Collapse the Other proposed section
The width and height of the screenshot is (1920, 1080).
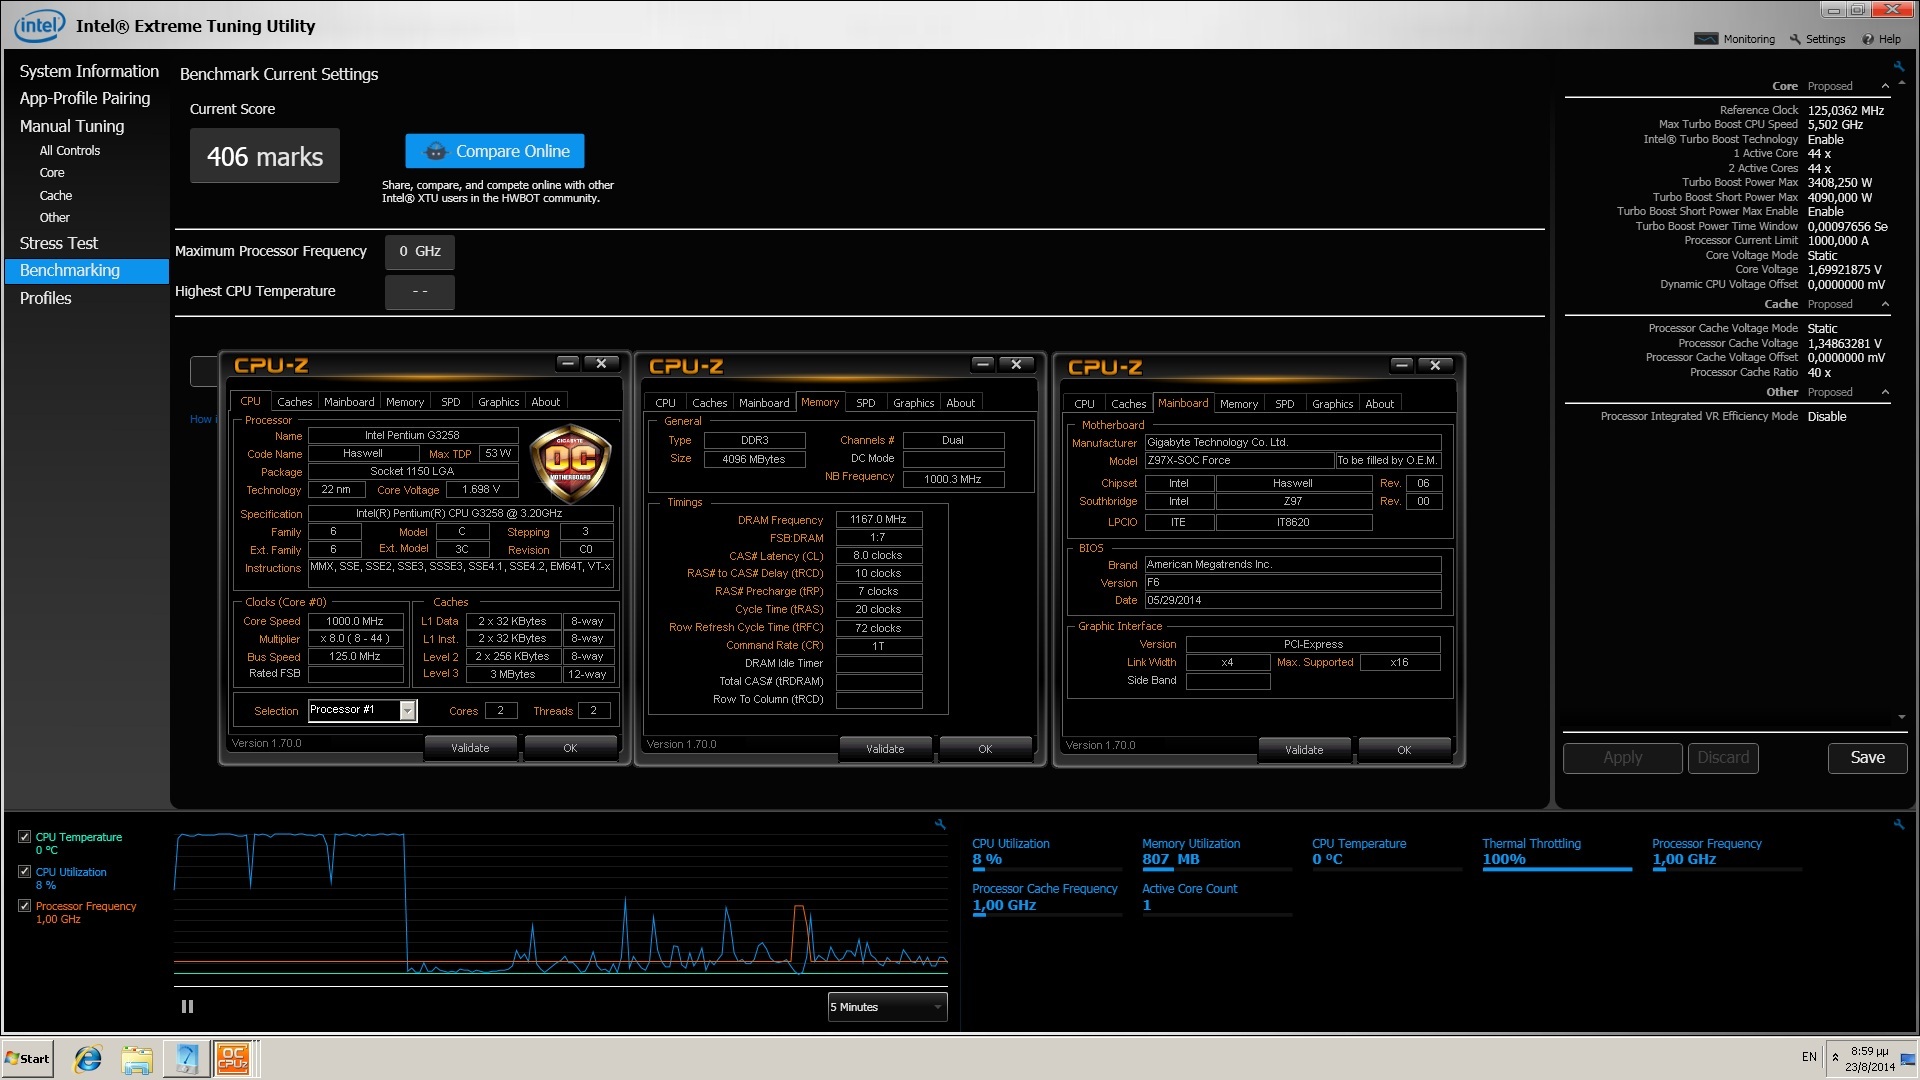1886,392
